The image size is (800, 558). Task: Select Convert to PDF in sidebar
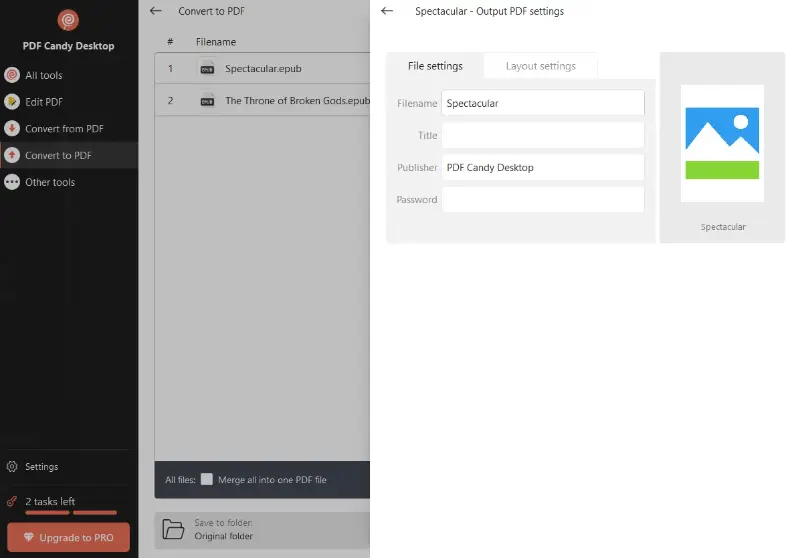coord(69,155)
